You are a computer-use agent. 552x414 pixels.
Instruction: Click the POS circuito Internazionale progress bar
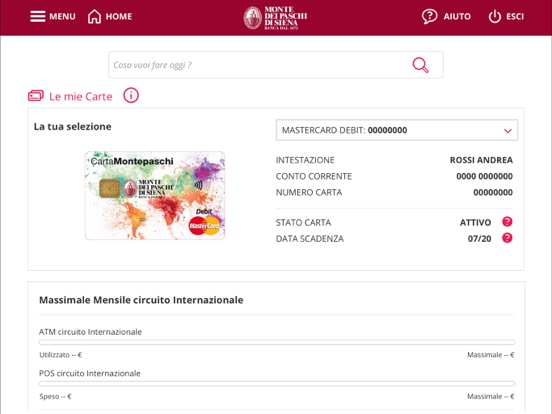click(x=277, y=383)
